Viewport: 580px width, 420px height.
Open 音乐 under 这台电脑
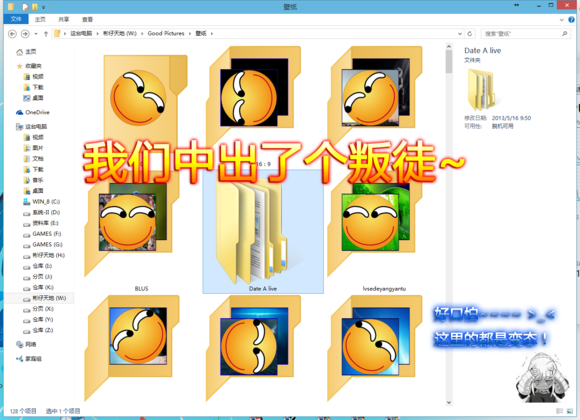click(x=34, y=180)
